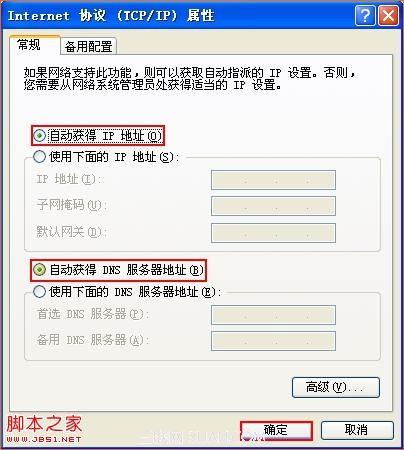The width and height of the screenshot is (404, 450).
Task: Click the 子网掩码 input field
Action: pyautogui.click(x=273, y=206)
